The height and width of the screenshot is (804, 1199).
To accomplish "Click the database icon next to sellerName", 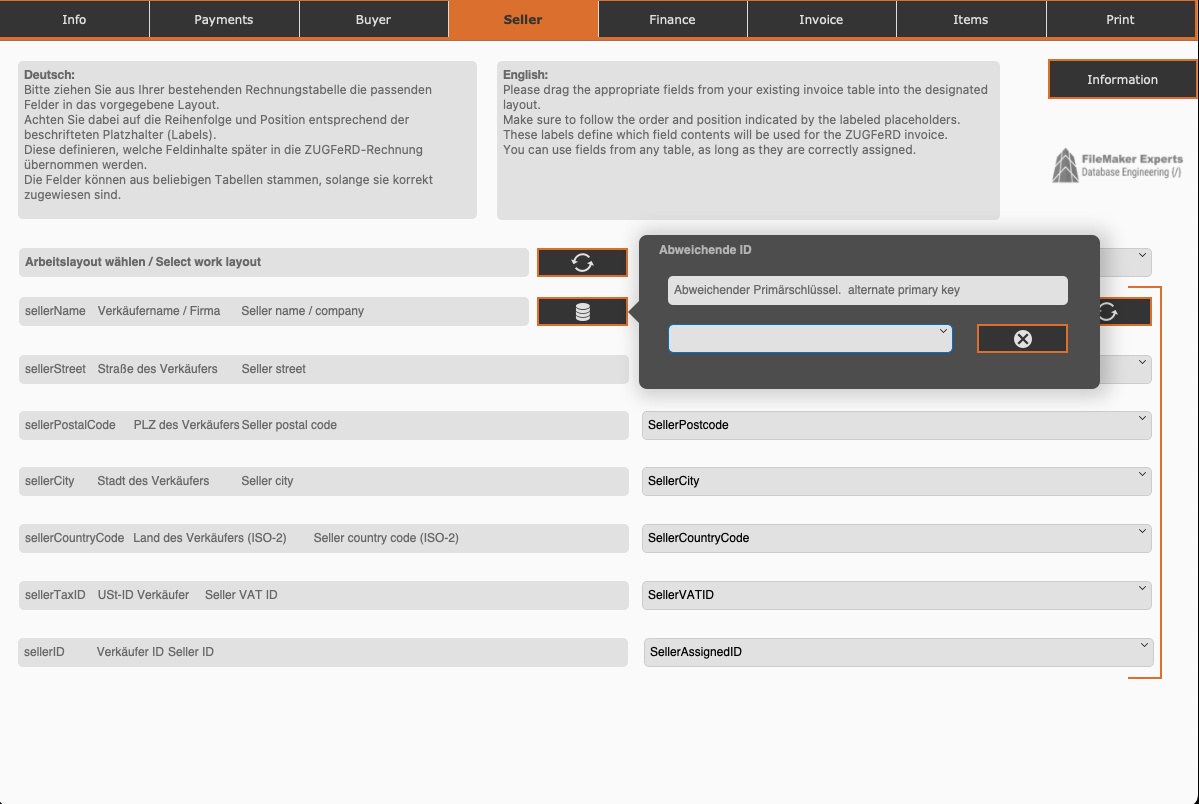I will coord(582,312).
